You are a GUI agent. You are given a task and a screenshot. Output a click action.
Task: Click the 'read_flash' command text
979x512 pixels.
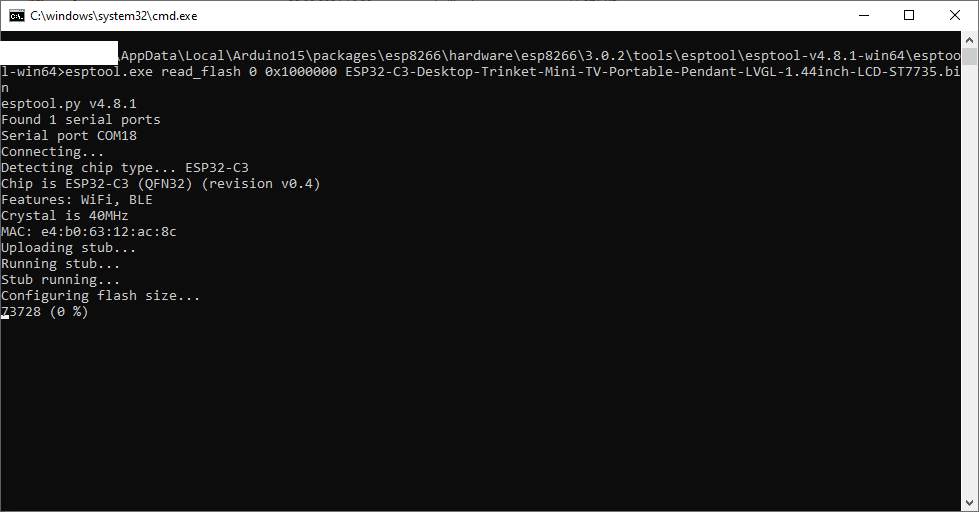point(201,72)
